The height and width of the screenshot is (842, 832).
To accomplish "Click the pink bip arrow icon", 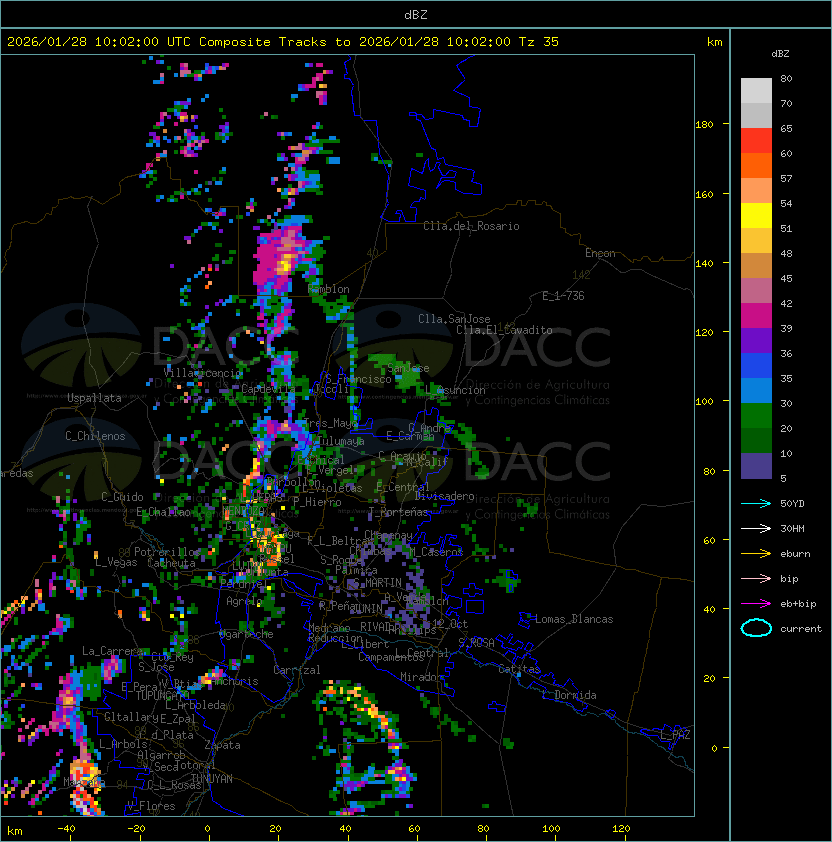I will coord(756,579).
